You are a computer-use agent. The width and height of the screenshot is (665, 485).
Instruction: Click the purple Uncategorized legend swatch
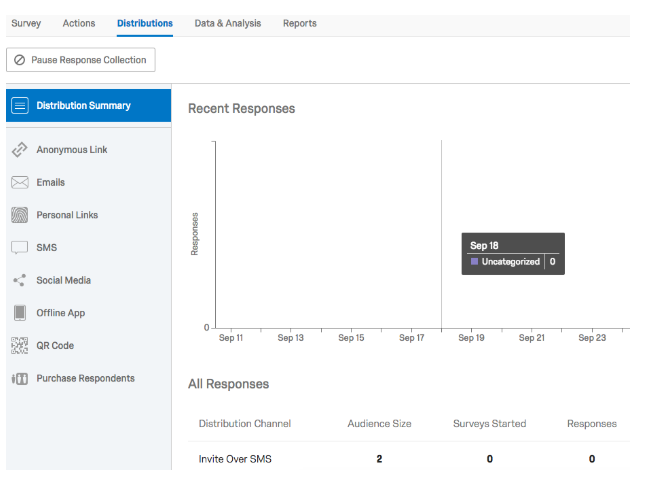(475, 262)
